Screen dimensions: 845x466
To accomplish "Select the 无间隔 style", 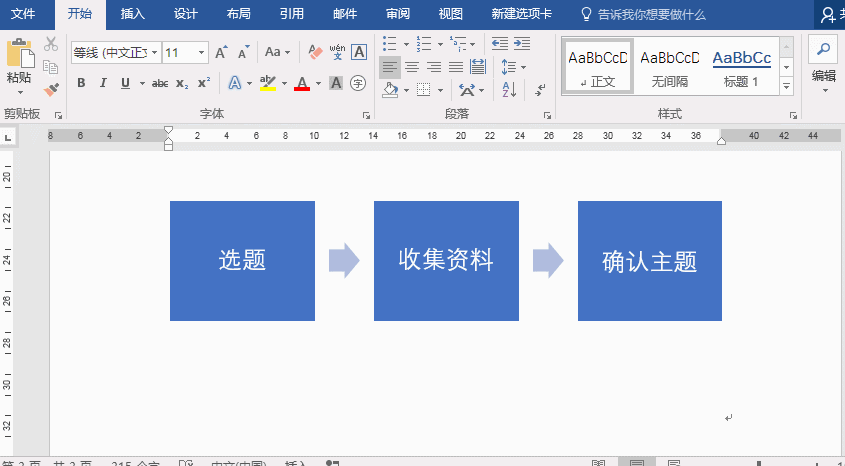I will point(669,65).
